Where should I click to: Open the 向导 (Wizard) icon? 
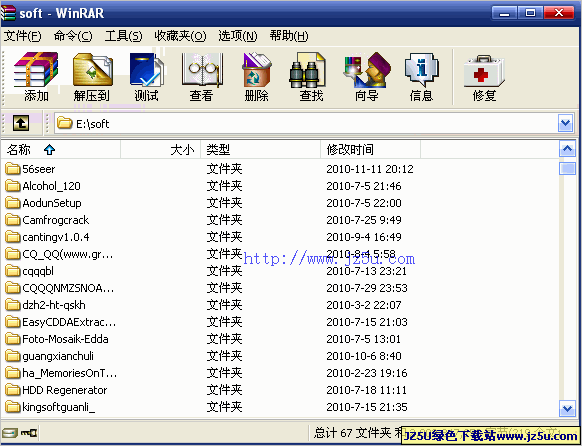[x=367, y=70]
